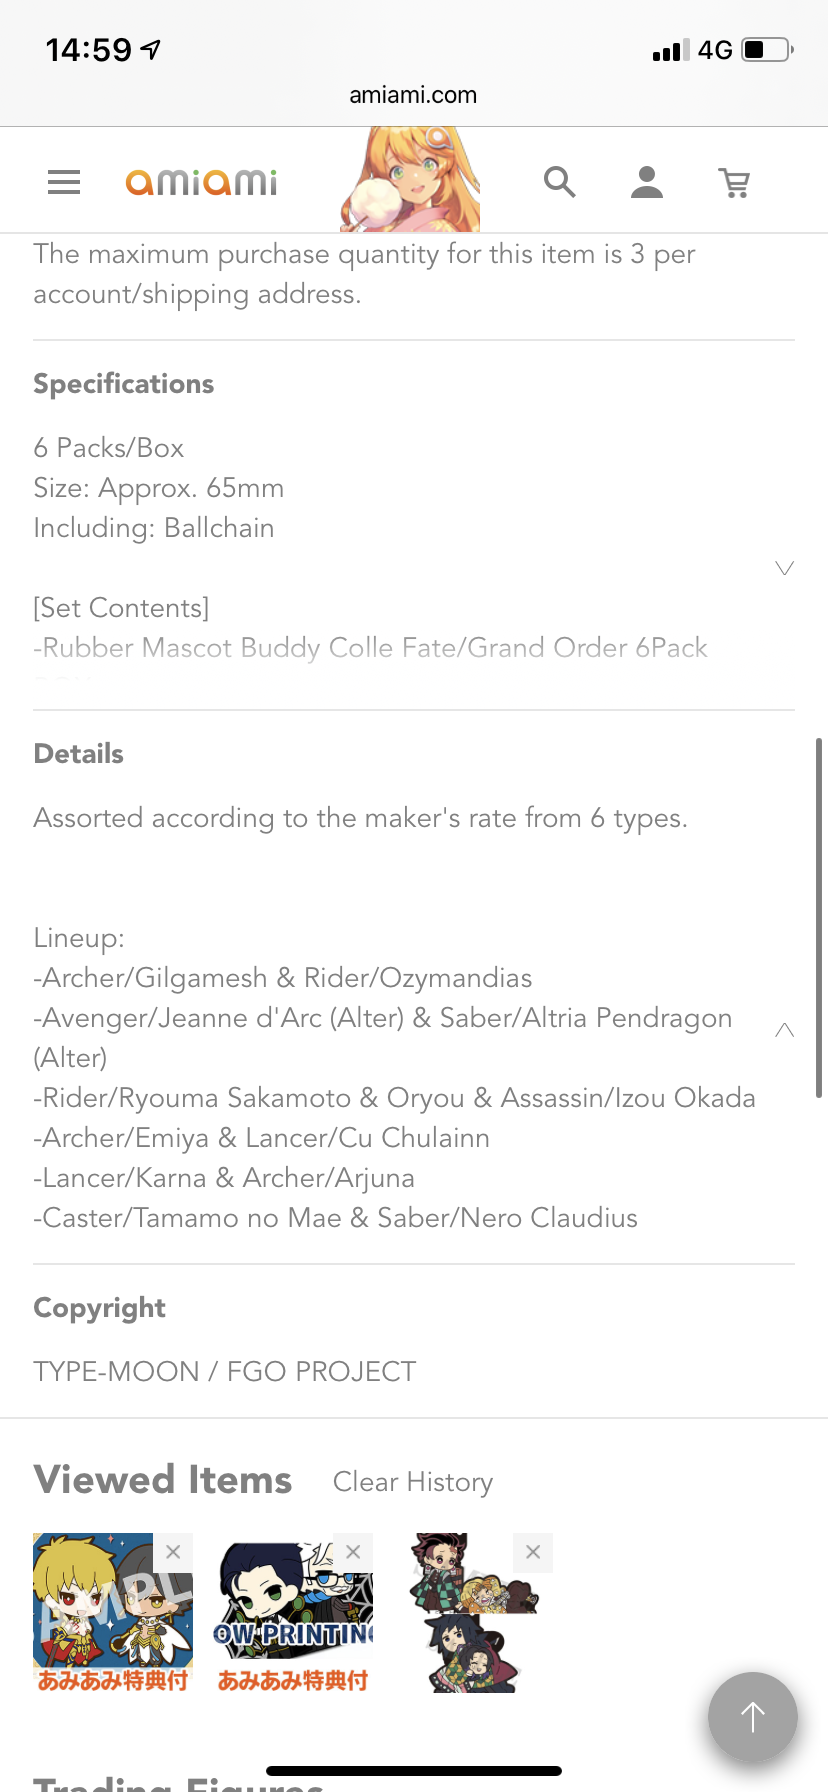Viewport: 828px width, 1792px height.
Task: Remove the Demon Slayer viewed item
Action: pos(533,1552)
